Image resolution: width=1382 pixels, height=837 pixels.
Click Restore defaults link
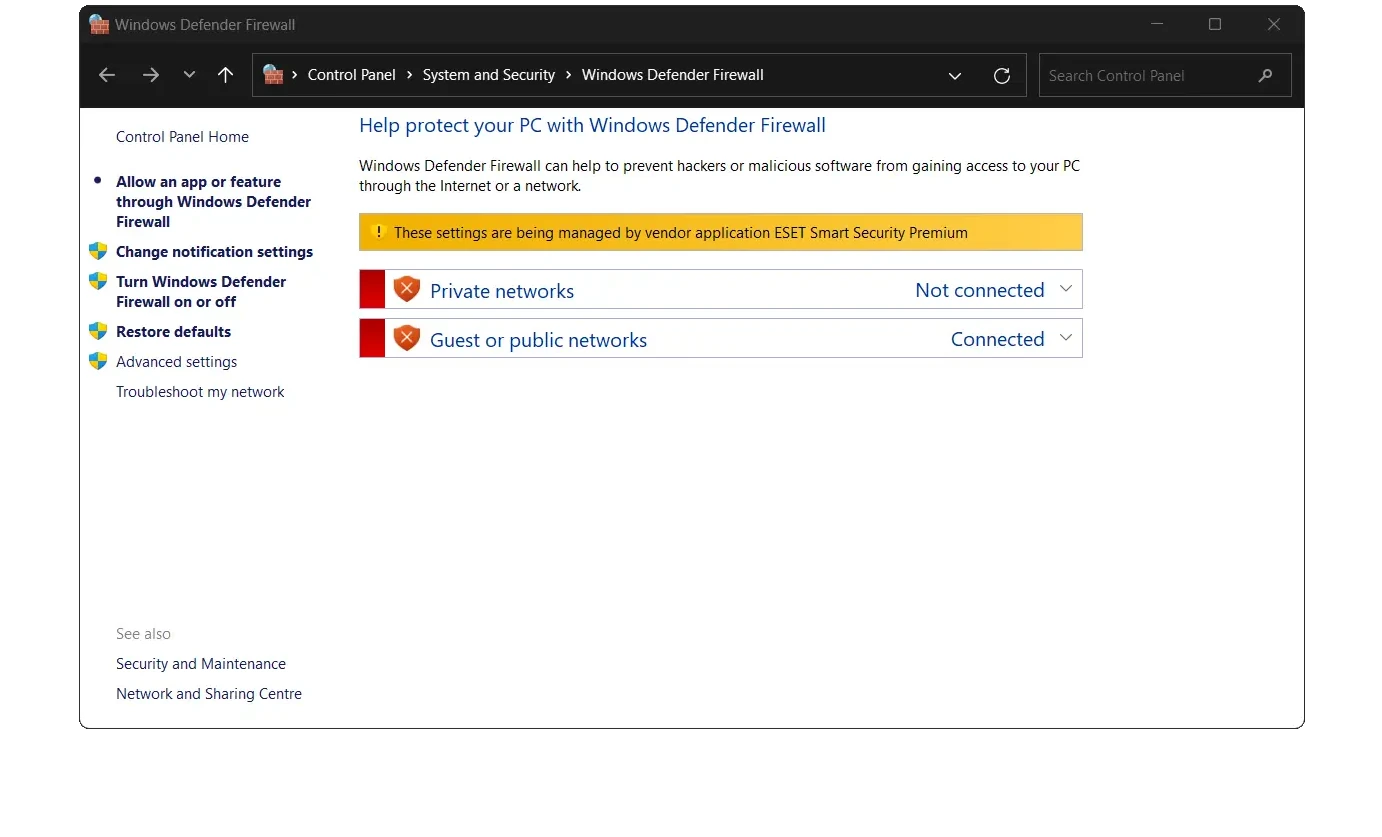(173, 332)
